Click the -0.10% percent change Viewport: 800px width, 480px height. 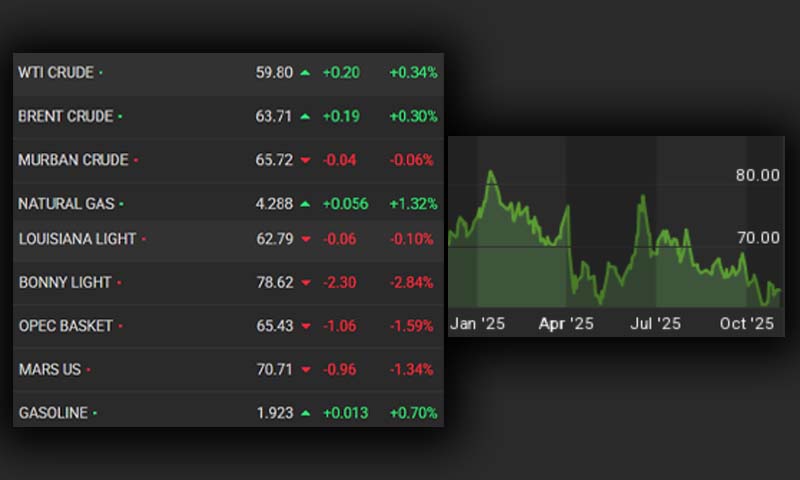tap(411, 239)
